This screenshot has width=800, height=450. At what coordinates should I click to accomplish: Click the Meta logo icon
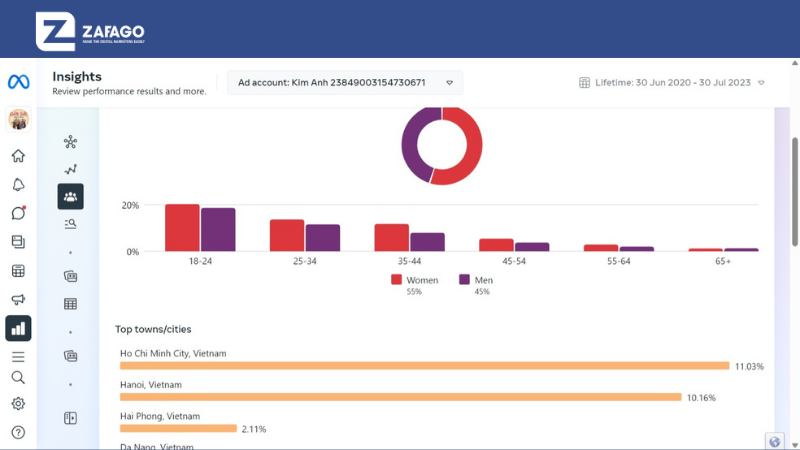[x=18, y=82]
